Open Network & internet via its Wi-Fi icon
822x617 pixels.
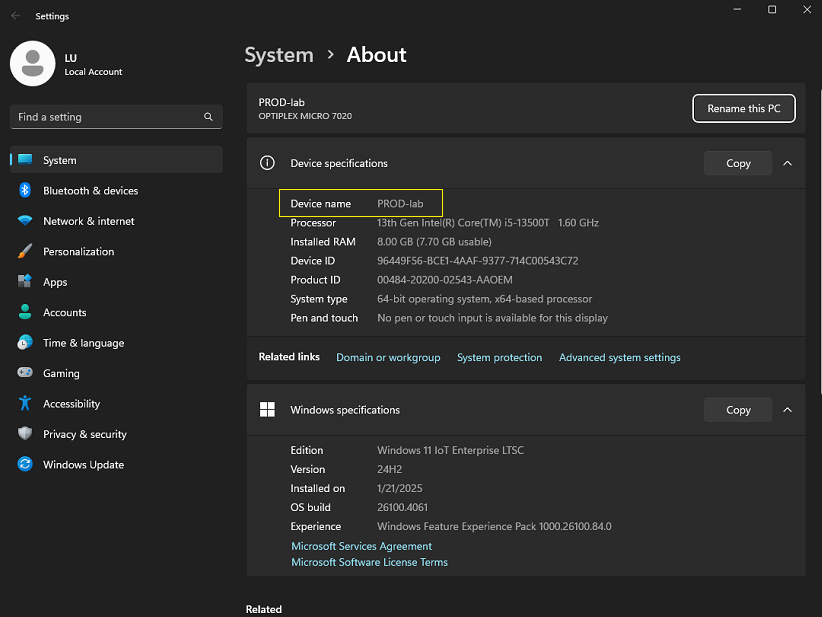(25, 221)
